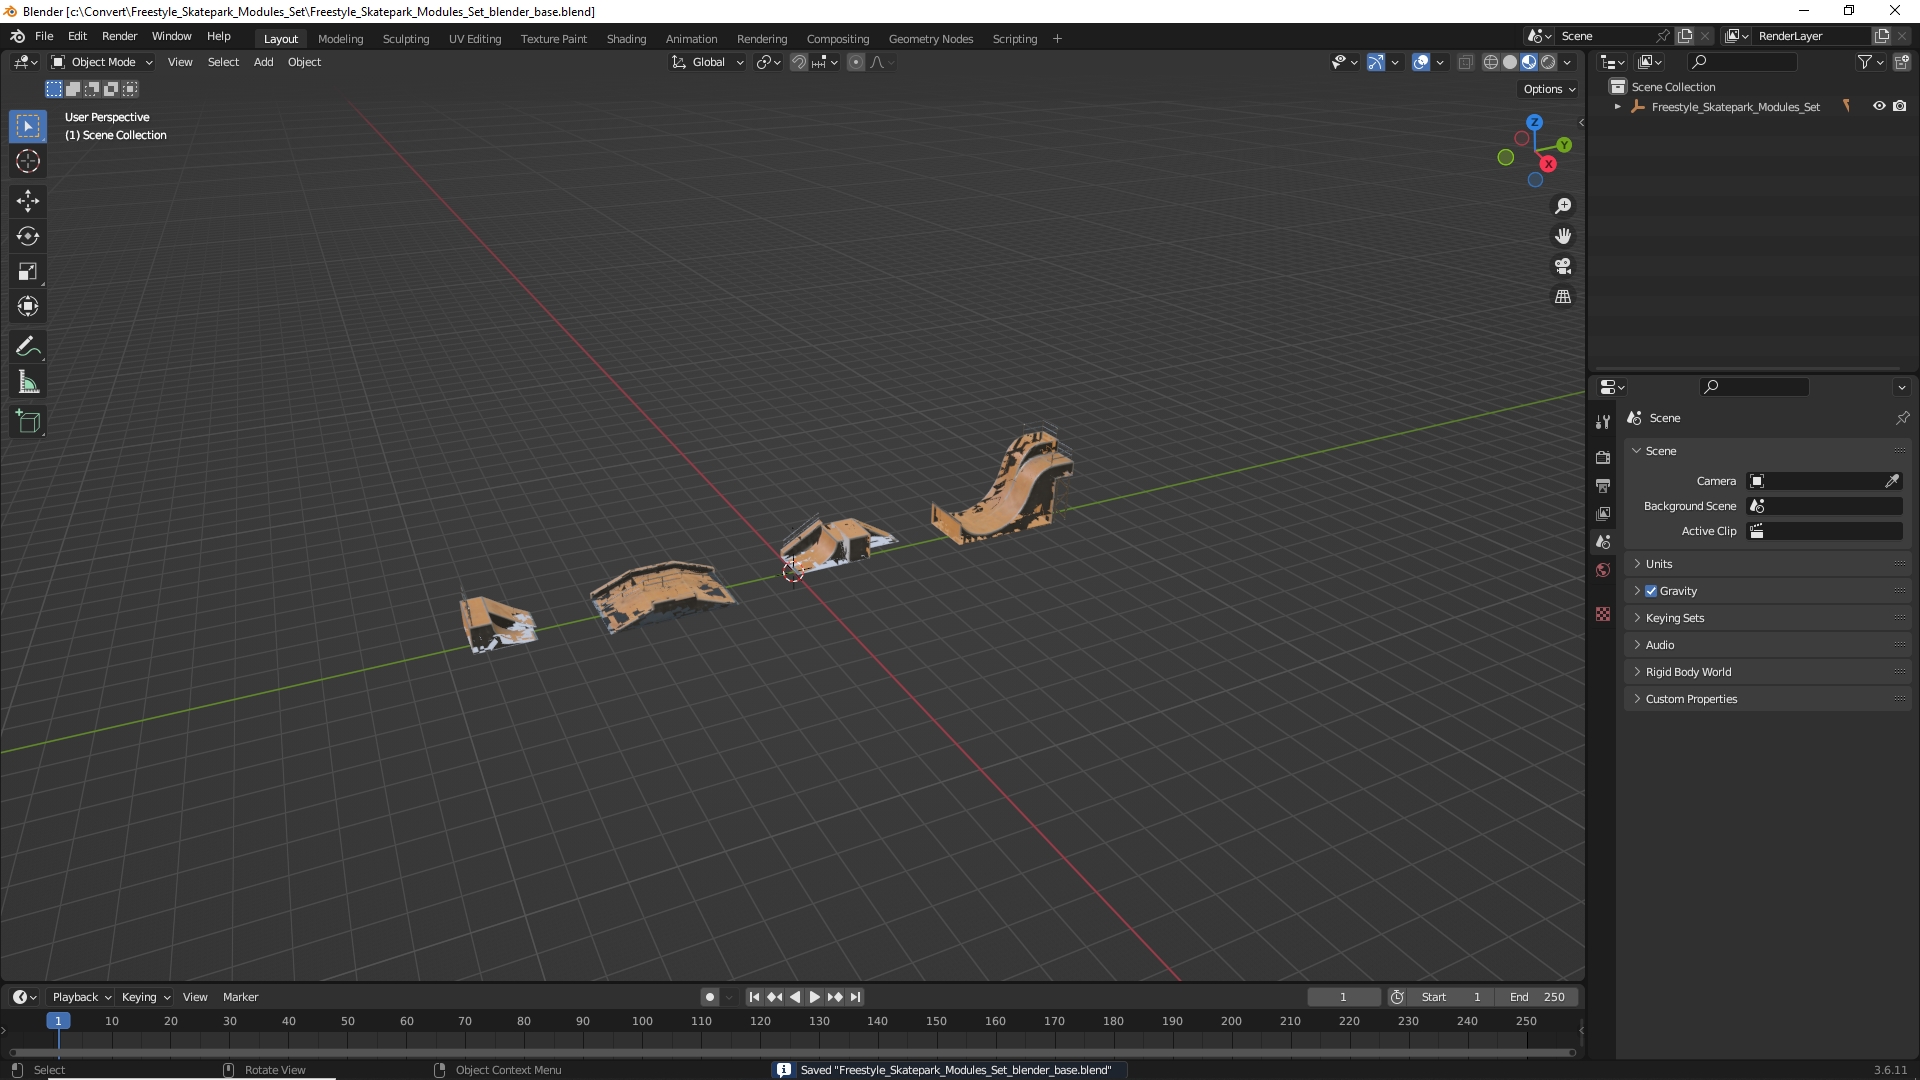This screenshot has height=1080, width=1920.
Task: Pick the Add Cube tool
Action: point(28,422)
